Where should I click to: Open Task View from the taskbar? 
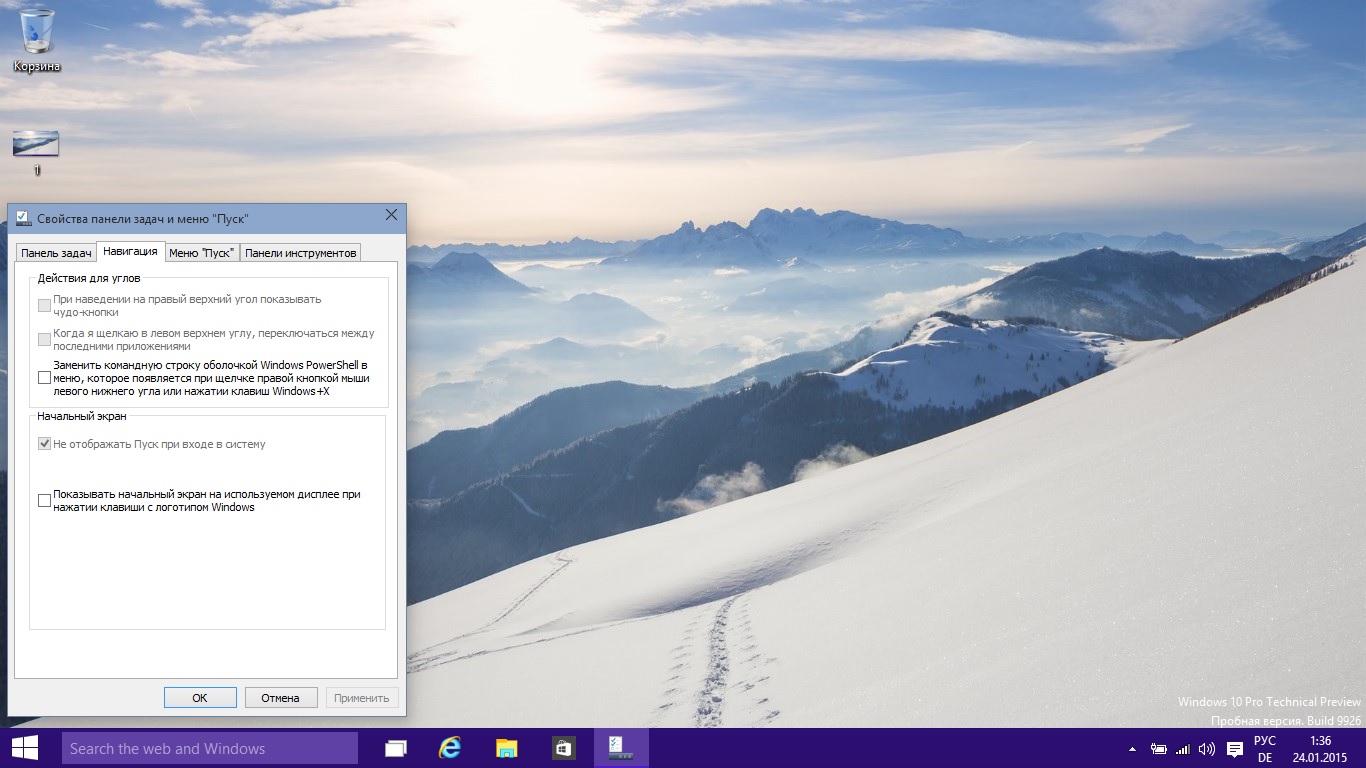pos(396,748)
